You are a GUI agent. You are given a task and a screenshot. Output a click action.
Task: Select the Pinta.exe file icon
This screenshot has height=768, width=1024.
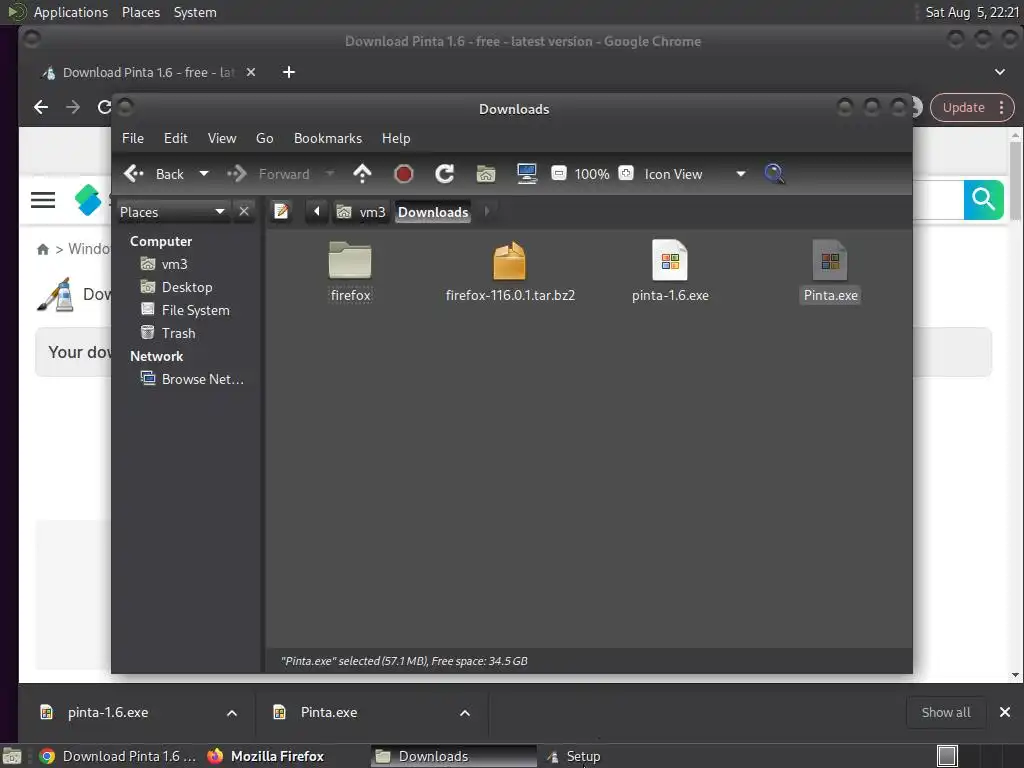click(x=830, y=261)
